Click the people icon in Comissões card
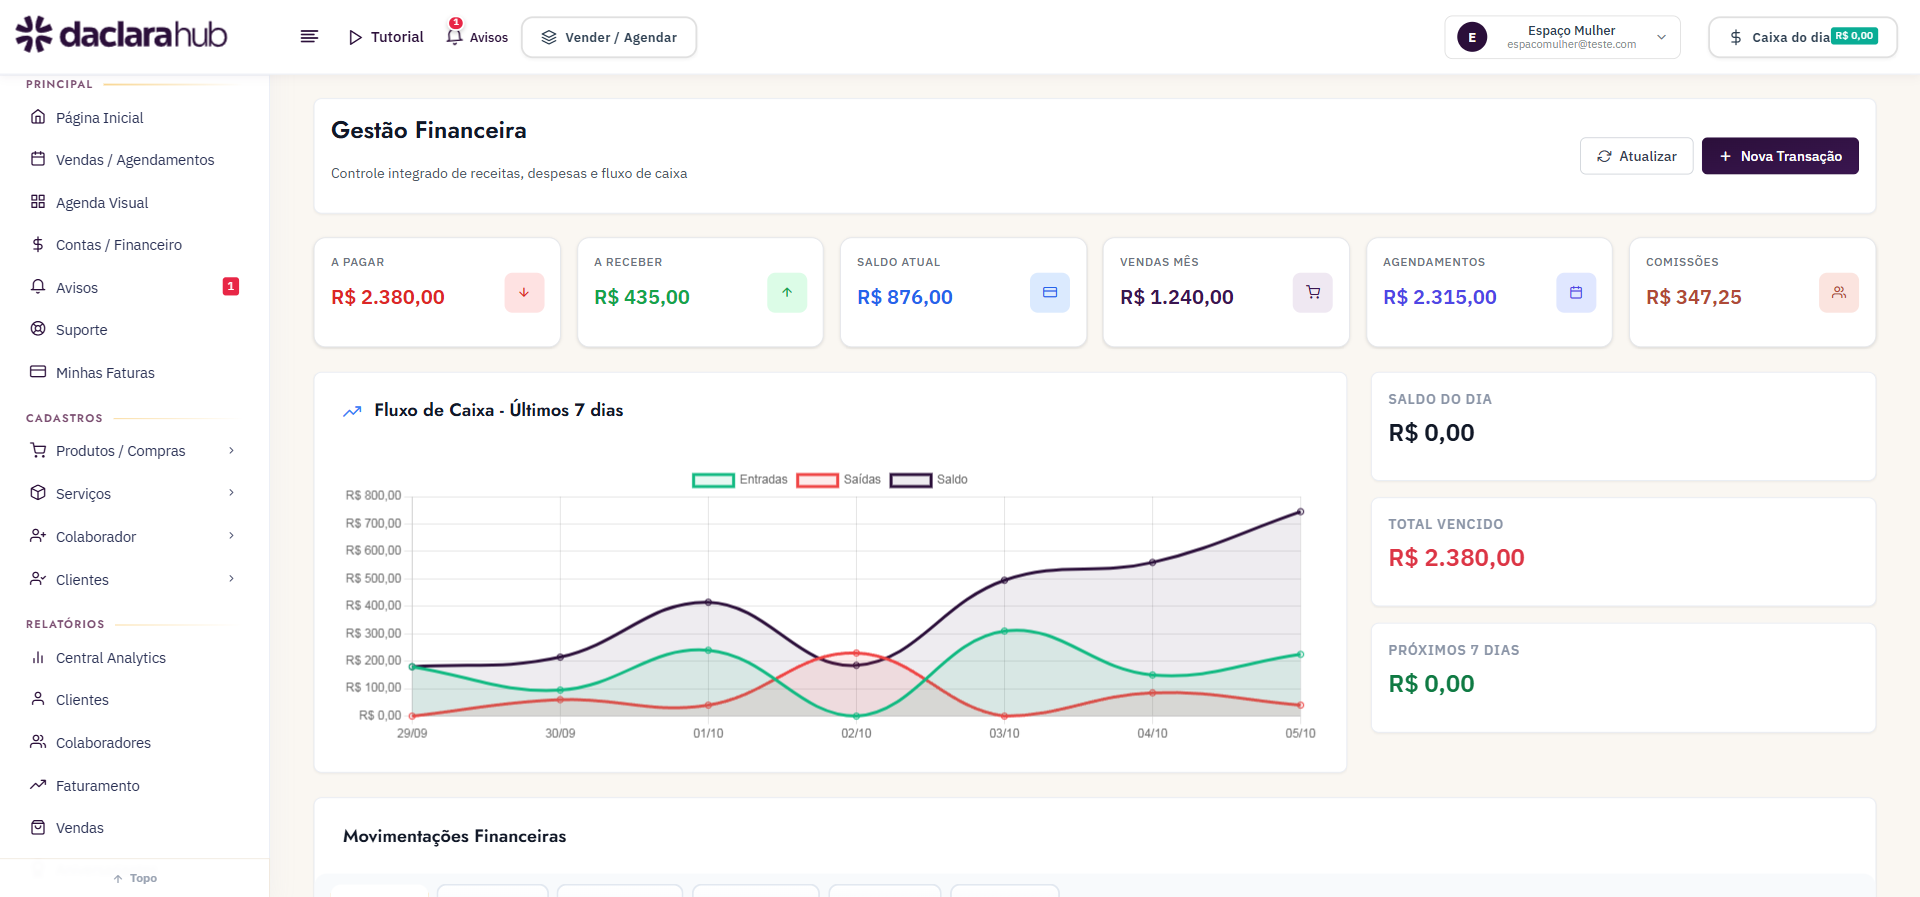The height and width of the screenshot is (897, 1920). tap(1839, 293)
